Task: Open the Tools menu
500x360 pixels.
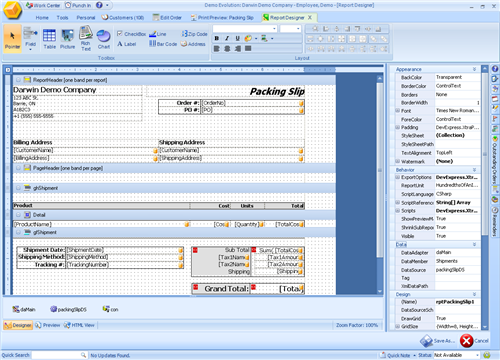Action: tap(62, 18)
